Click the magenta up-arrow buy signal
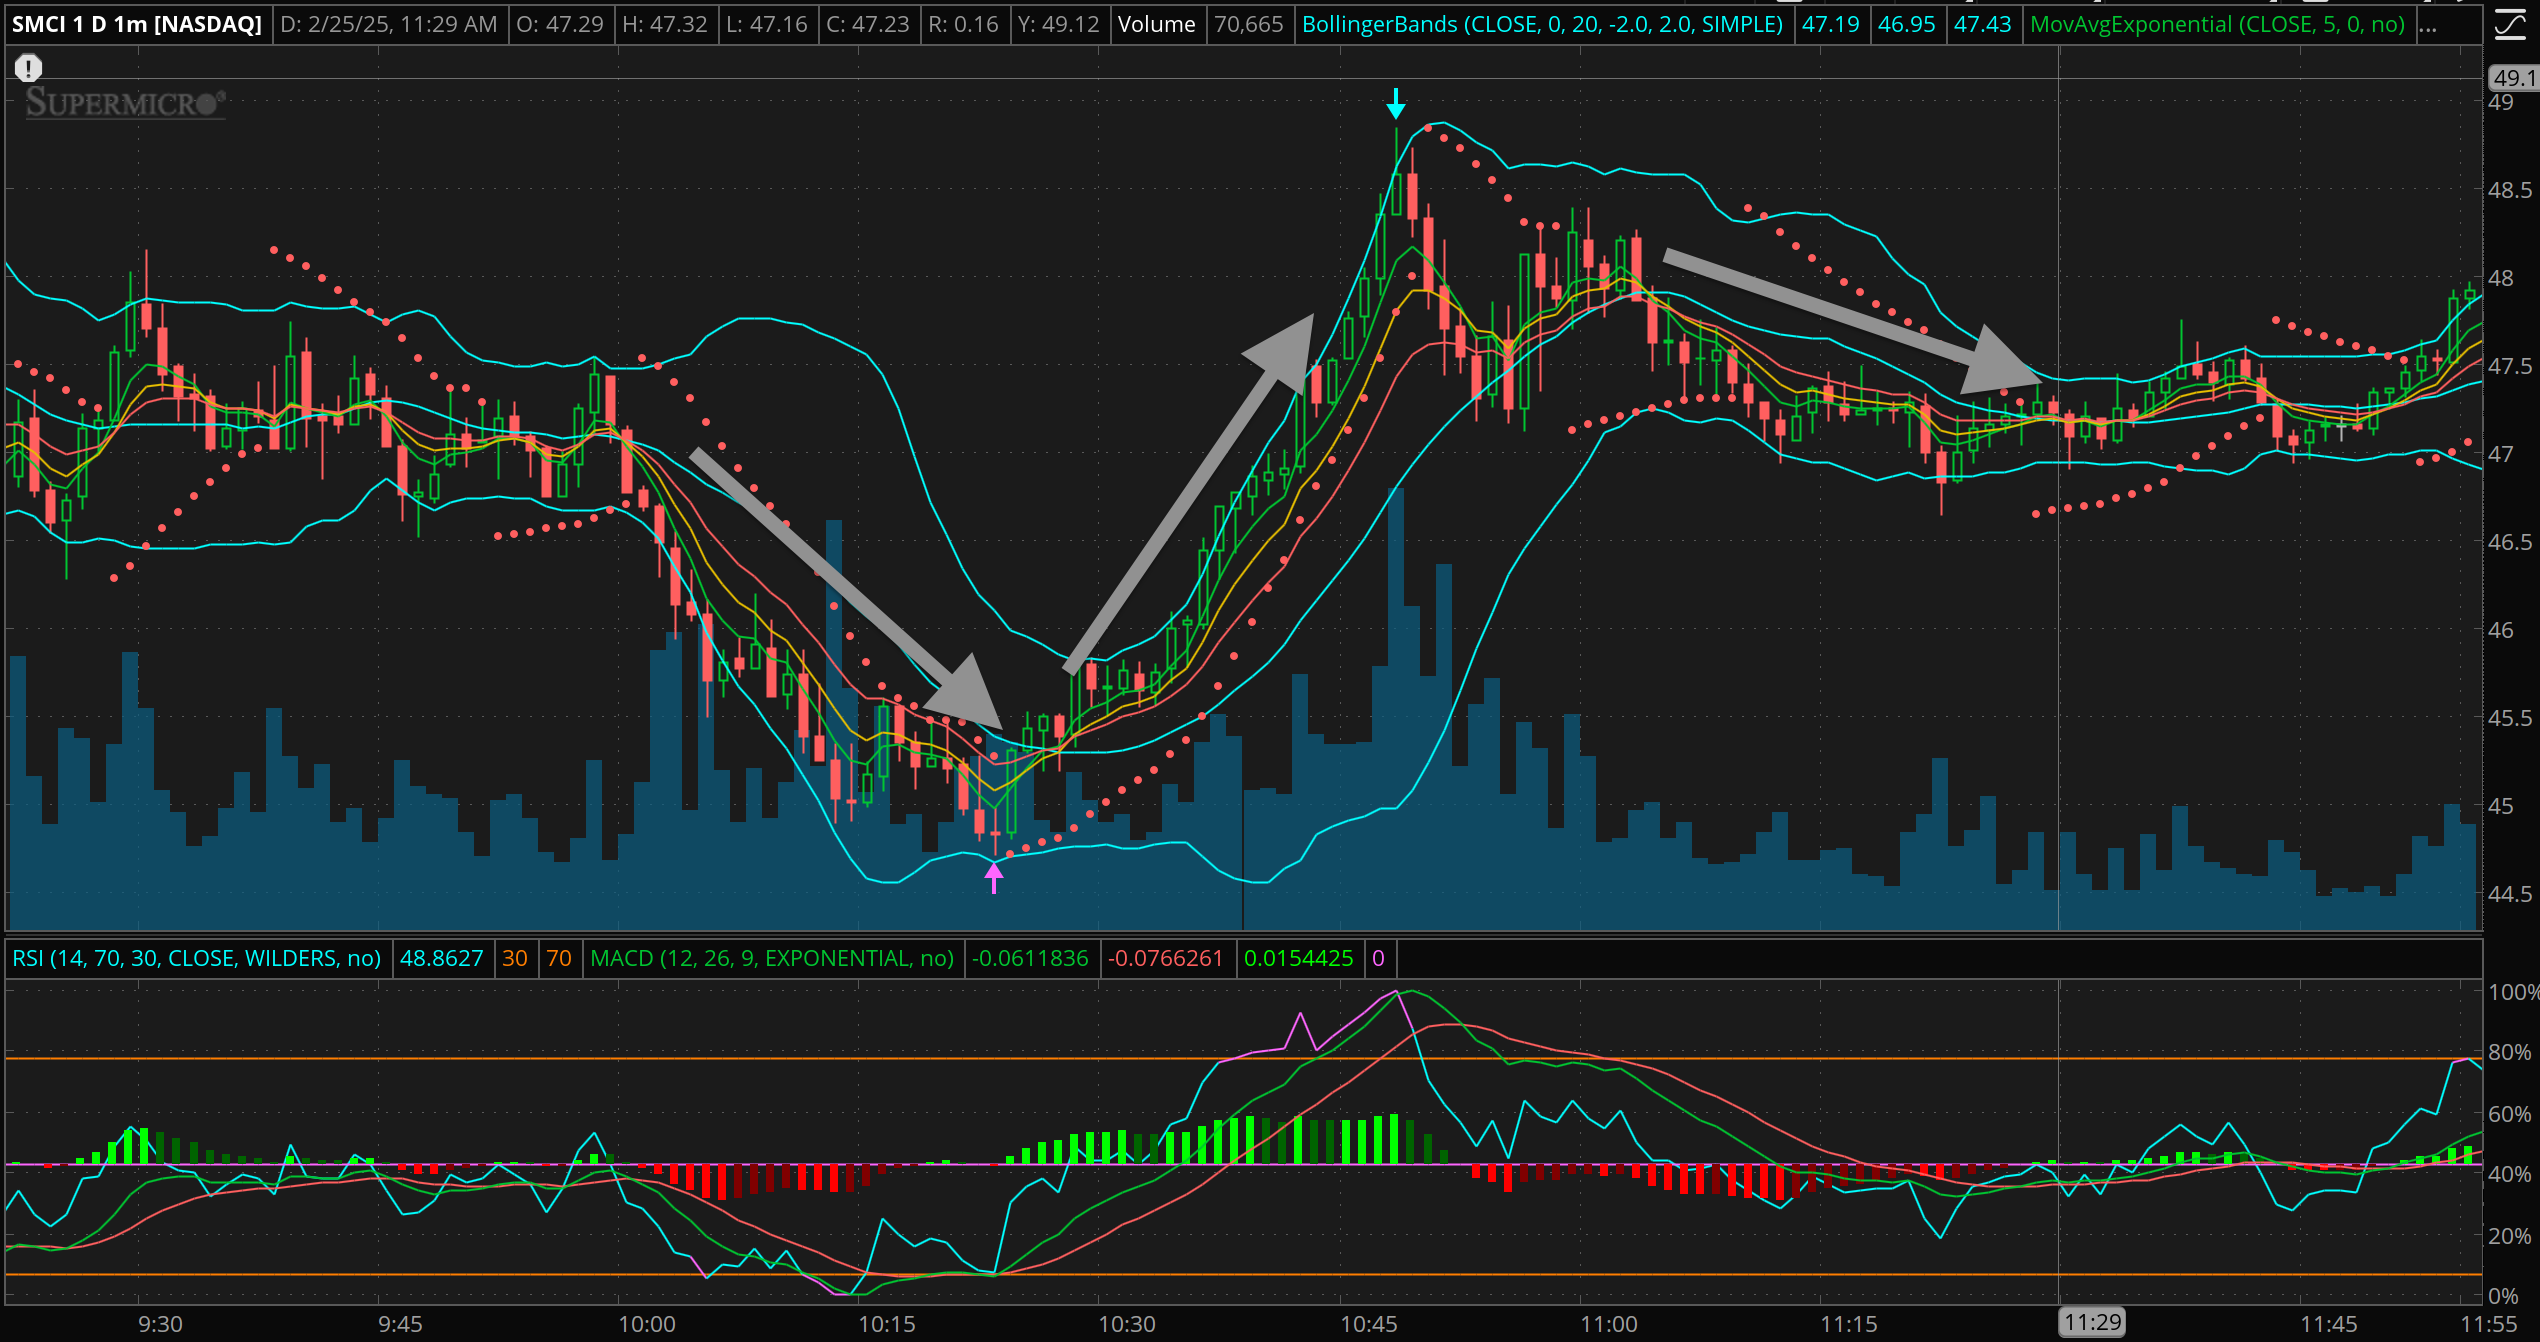Screen dimensions: 2540x1342 click(994, 878)
